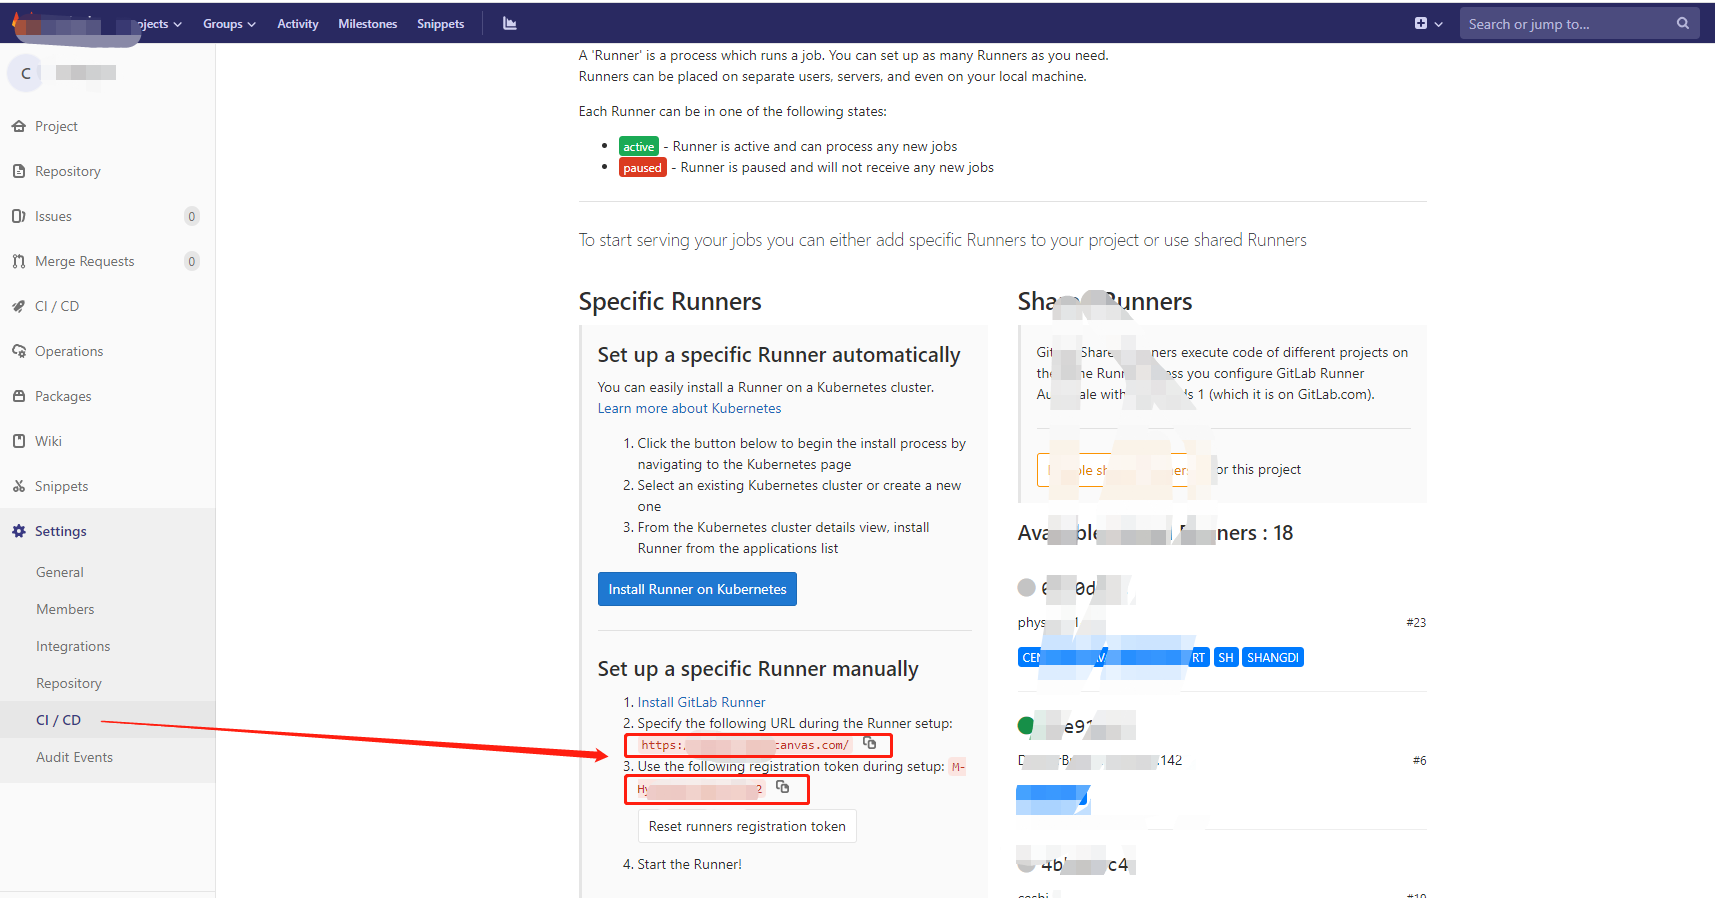Click the Wiki book icon
The height and width of the screenshot is (898, 1715).
tap(19, 441)
